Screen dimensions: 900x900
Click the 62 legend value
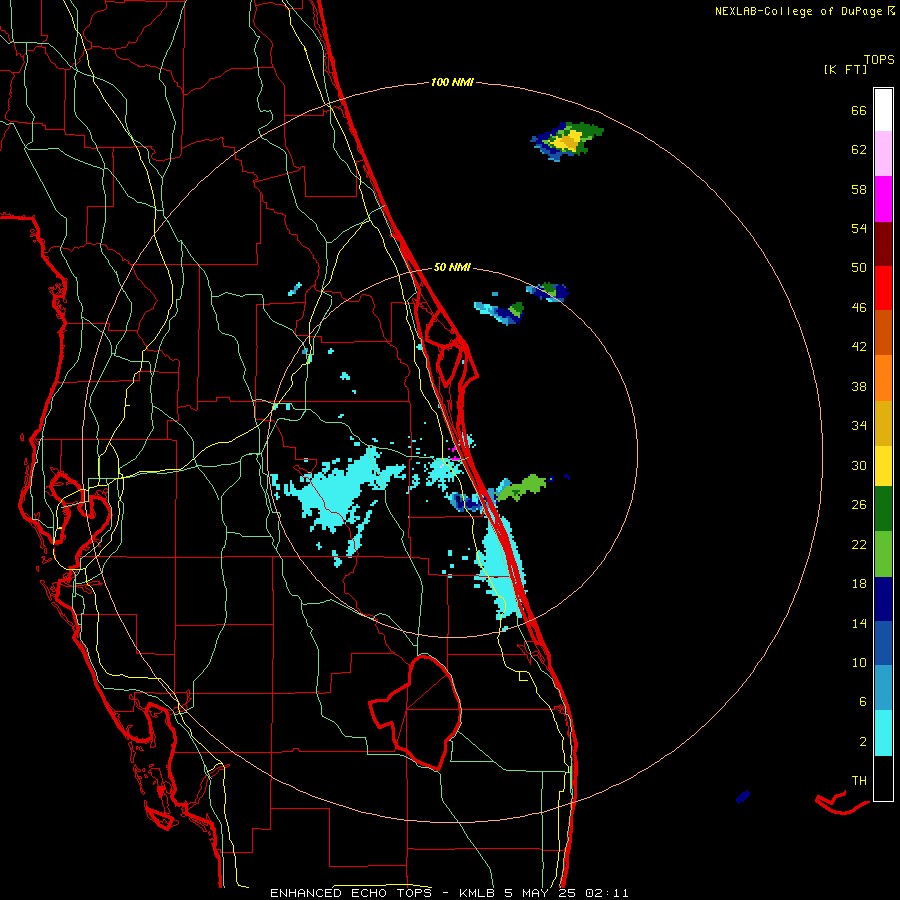859,150
